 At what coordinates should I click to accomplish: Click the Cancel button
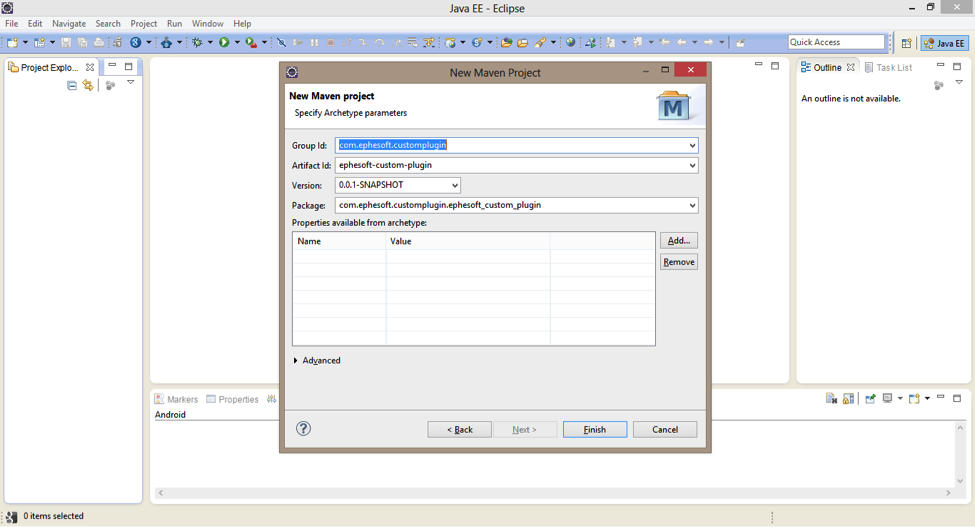pyautogui.click(x=665, y=429)
